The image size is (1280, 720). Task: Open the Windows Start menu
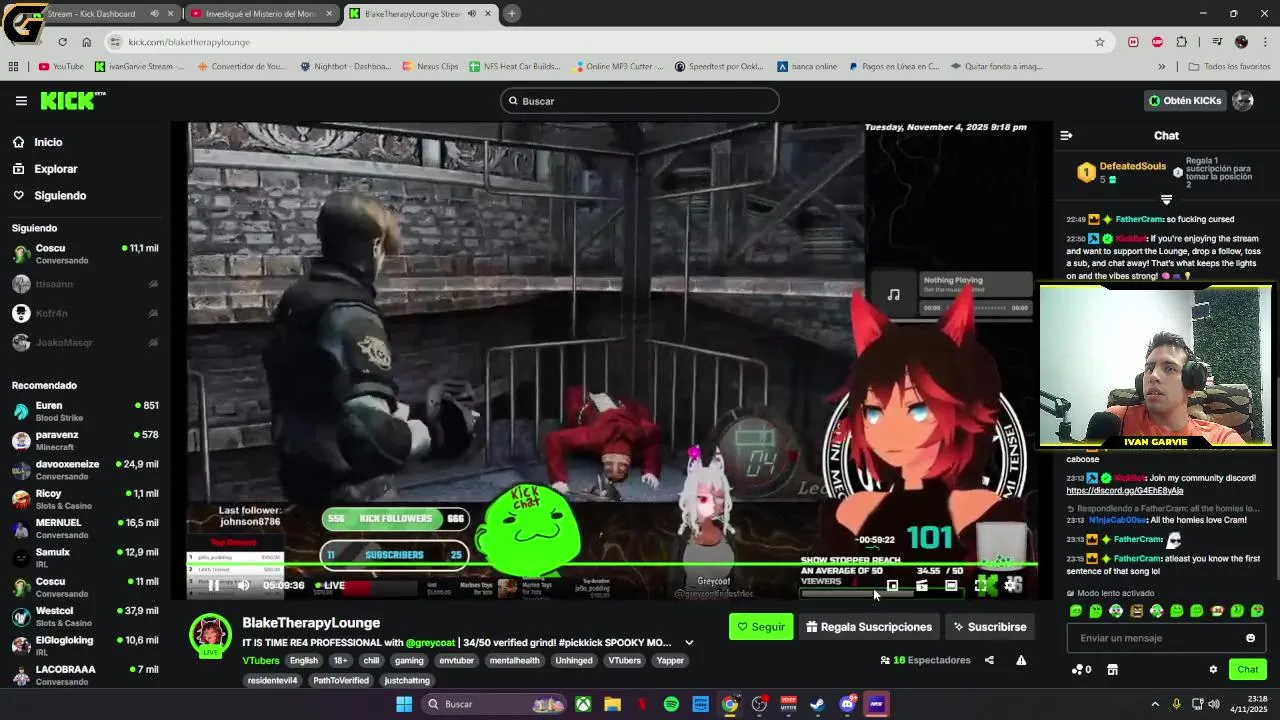[404, 704]
